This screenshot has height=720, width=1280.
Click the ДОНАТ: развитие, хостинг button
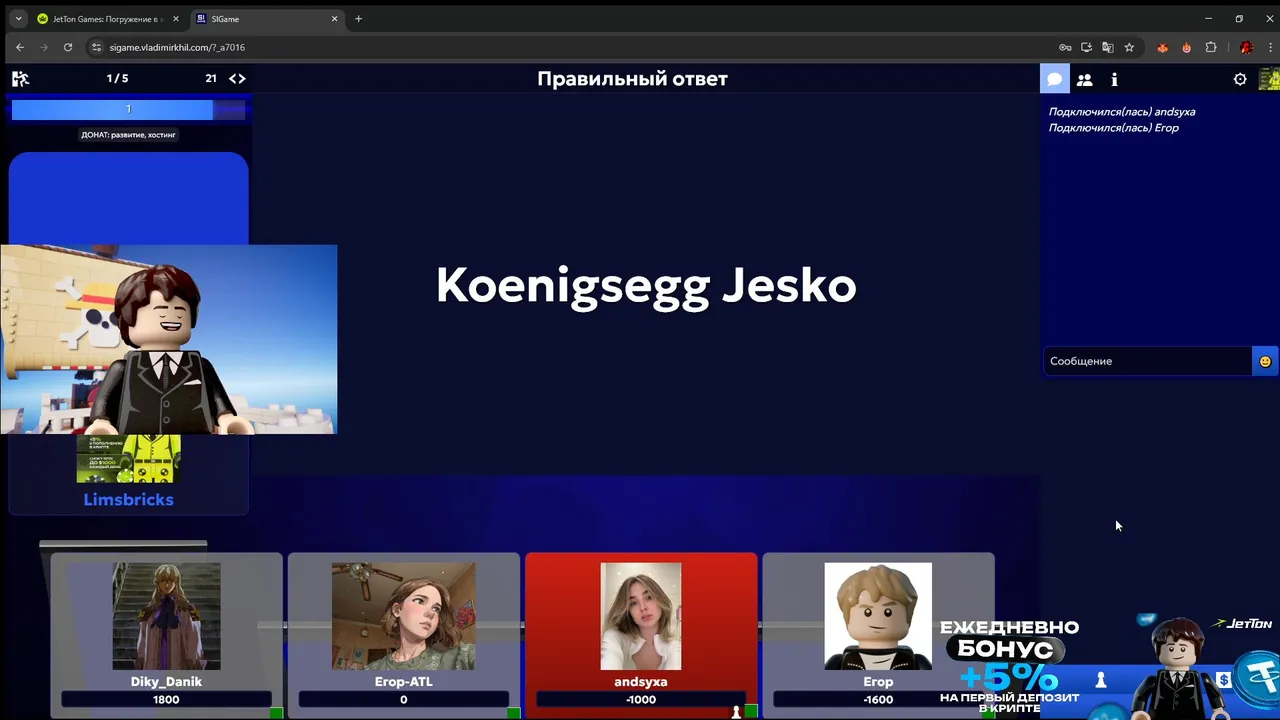128,135
